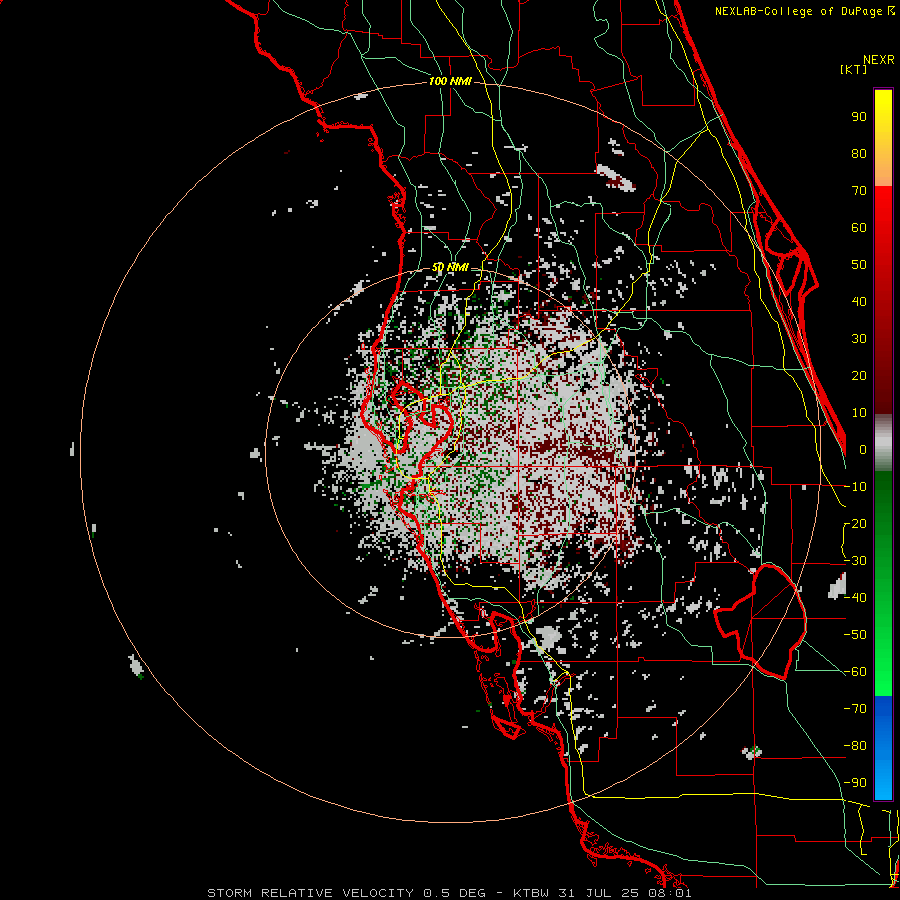Screen dimensions: 900x900
Task: Click the yellow segment of the color bar
Action: (x=883, y=115)
